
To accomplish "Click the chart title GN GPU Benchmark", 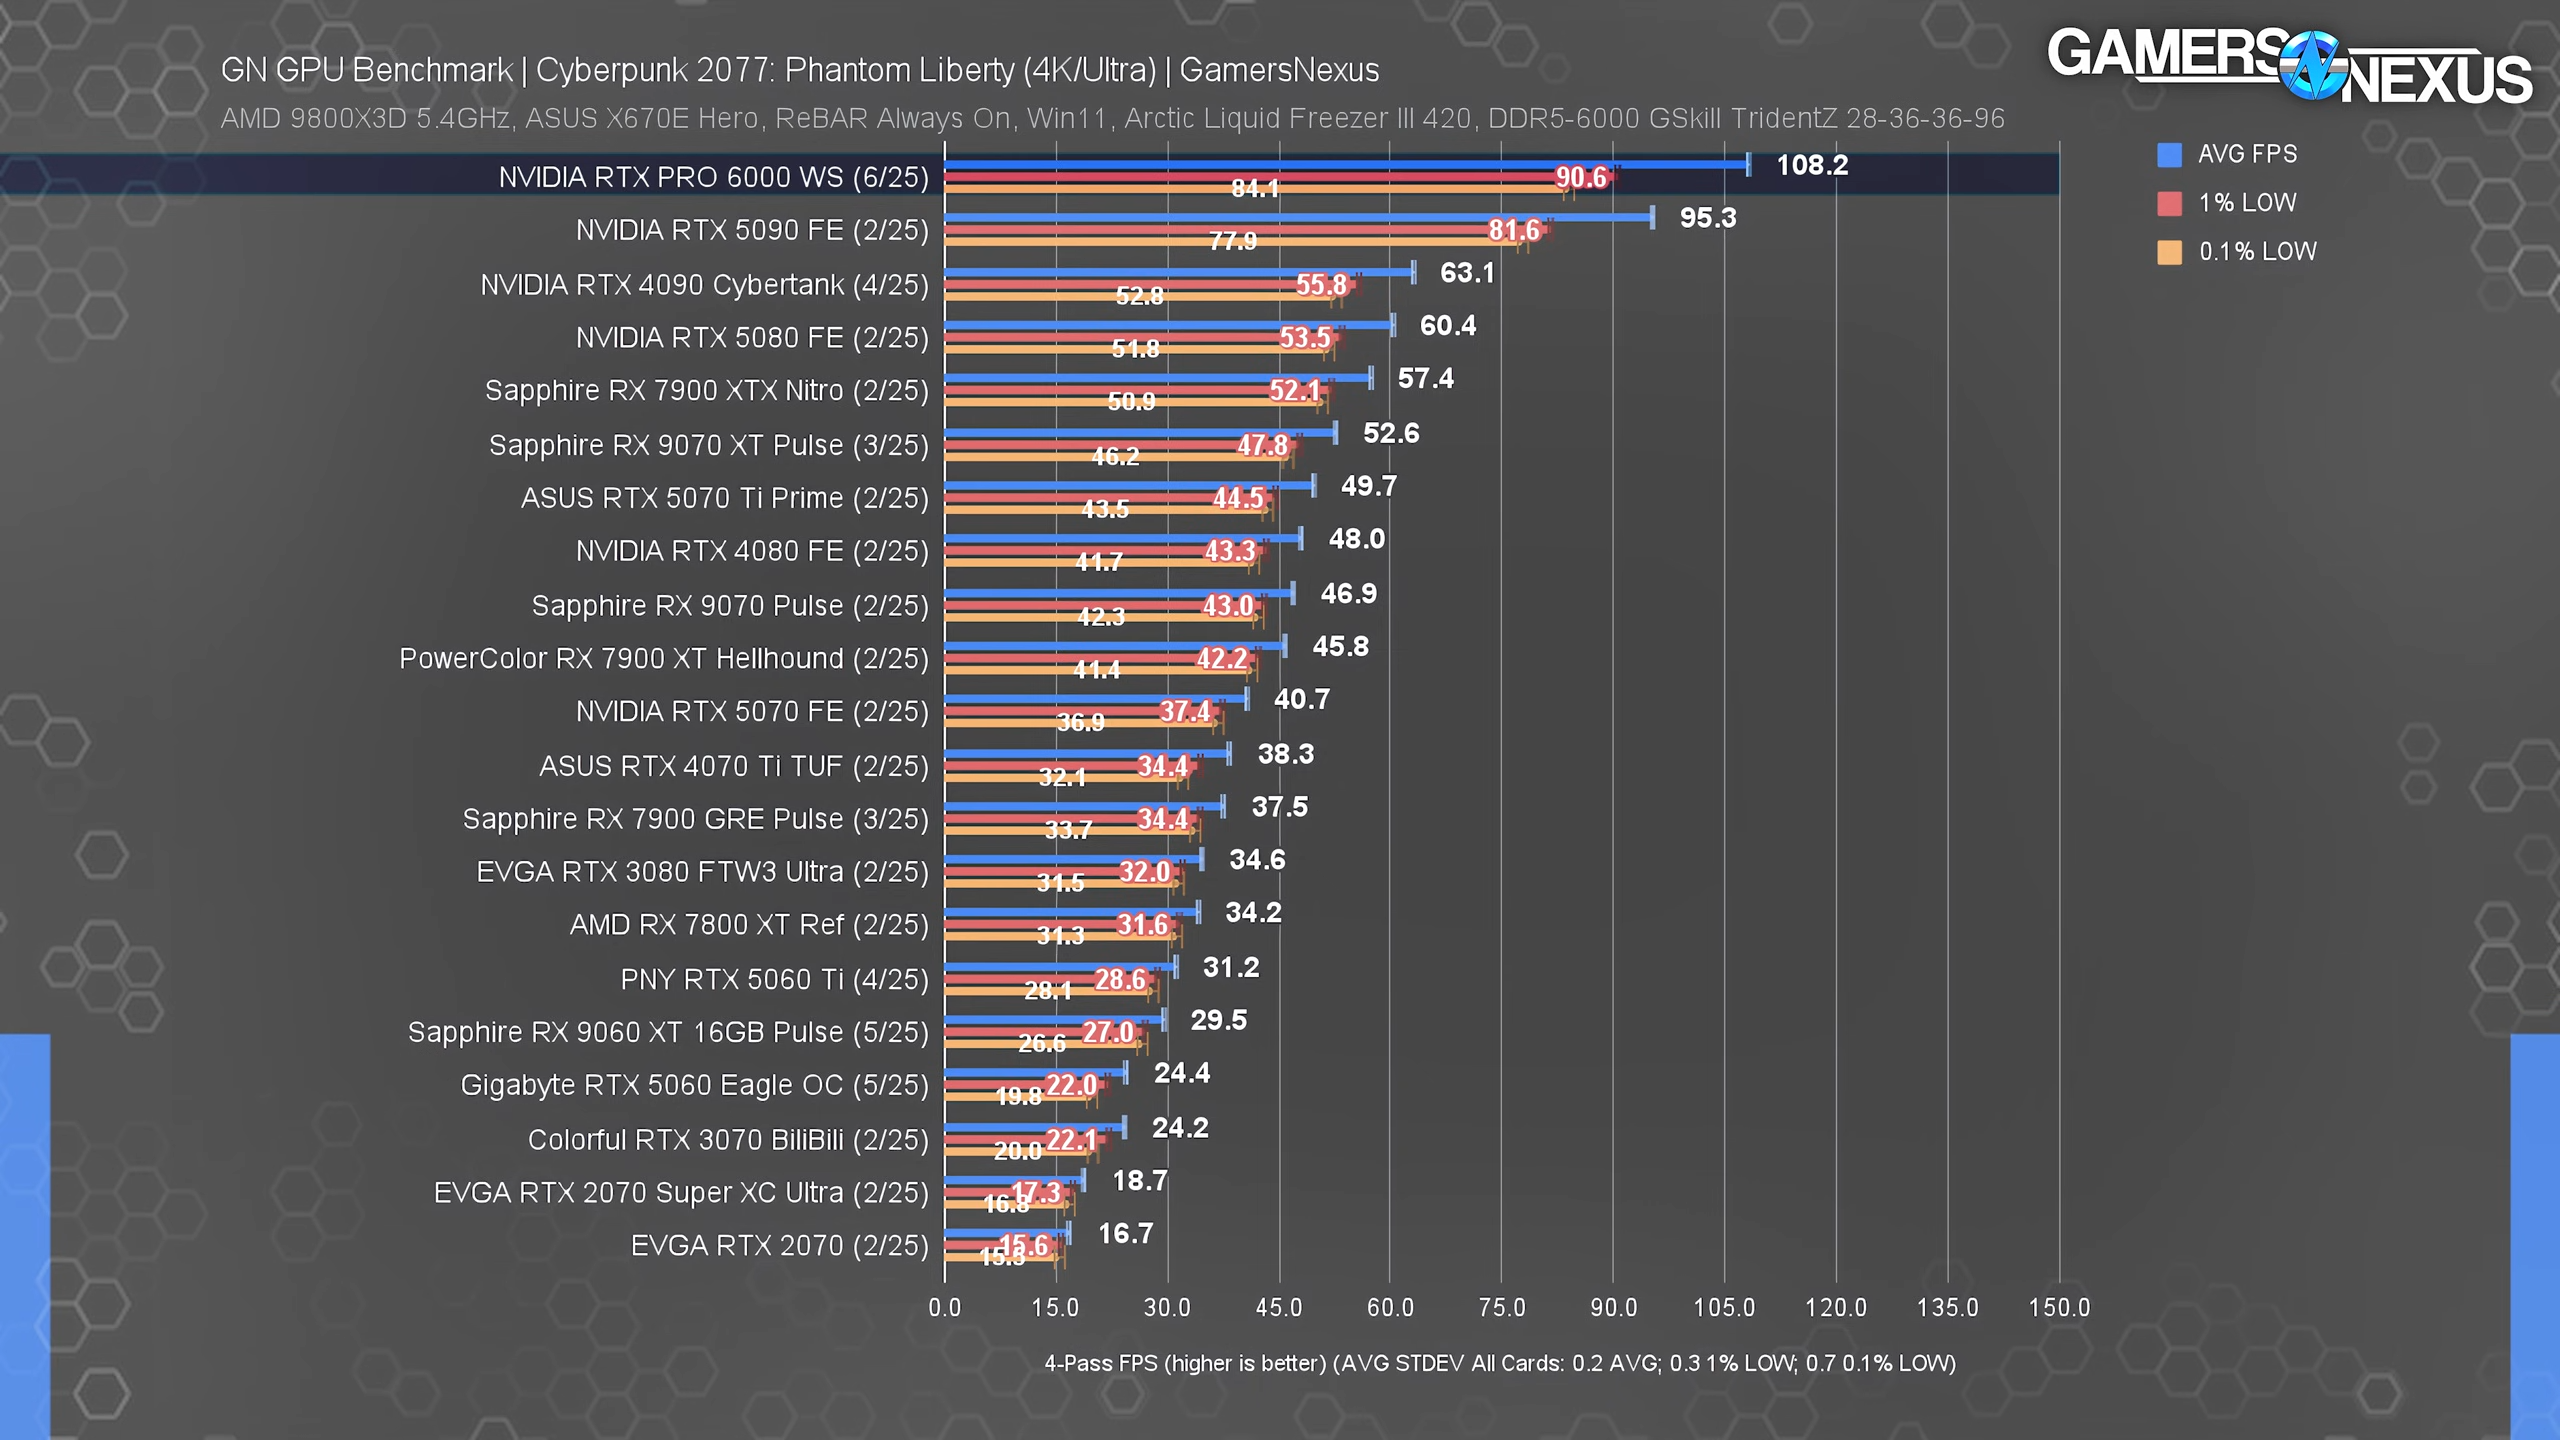I will click(799, 70).
